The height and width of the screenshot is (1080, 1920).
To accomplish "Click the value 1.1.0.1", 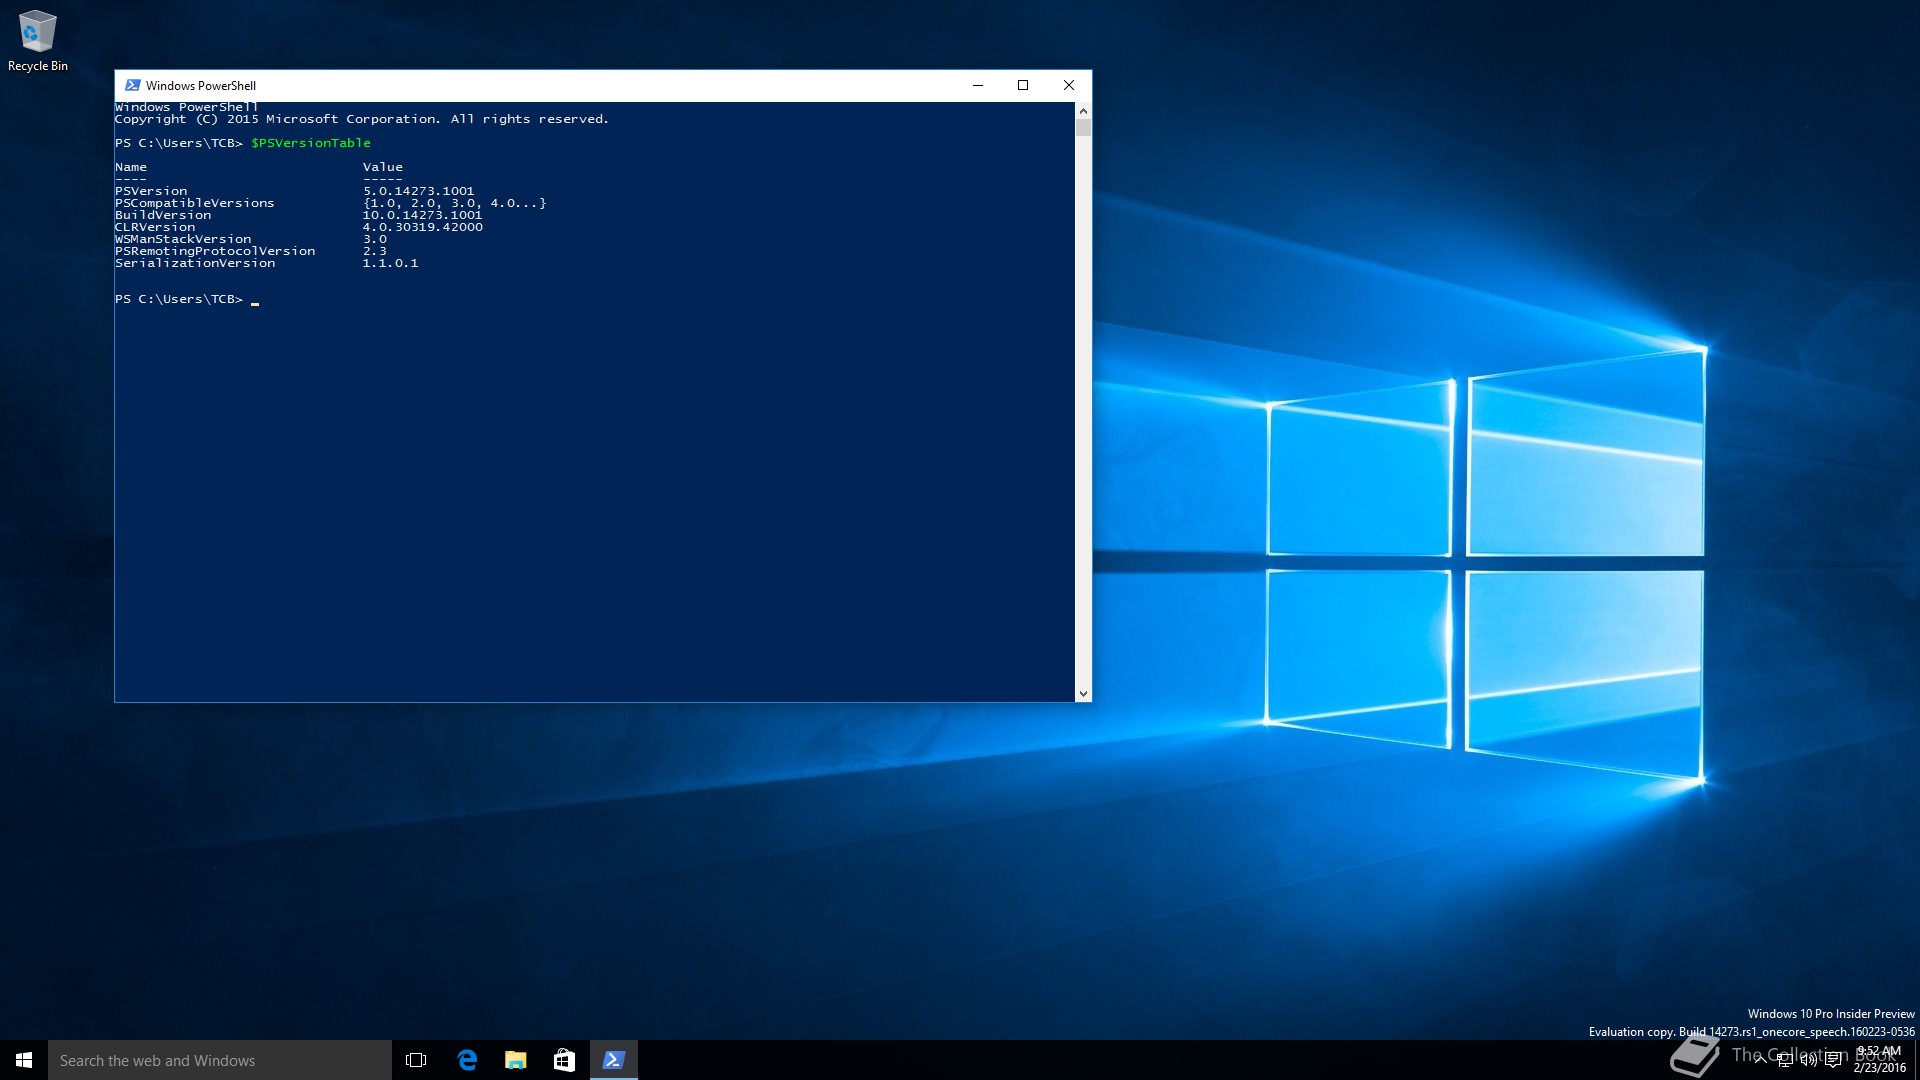I will [391, 263].
